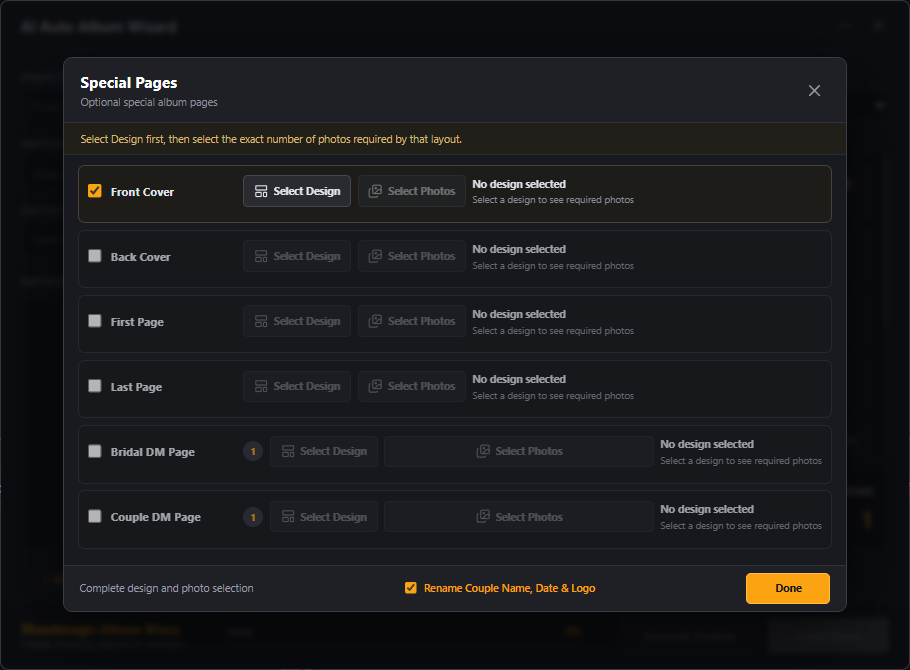Image resolution: width=910 pixels, height=670 pixels.
Task: Click 'No design selected' in First Page row
Action: tap(519, 314)
